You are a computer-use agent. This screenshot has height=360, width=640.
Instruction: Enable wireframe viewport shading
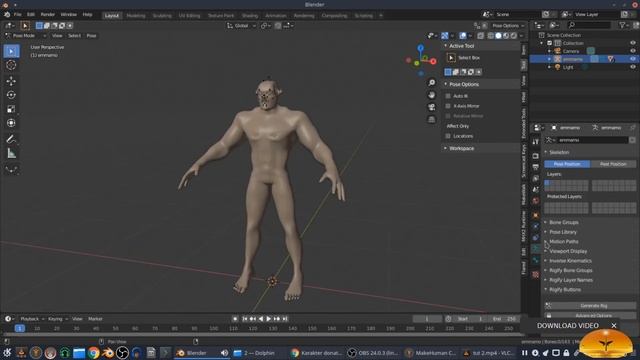pyautogui.click(x=491, y=36)
